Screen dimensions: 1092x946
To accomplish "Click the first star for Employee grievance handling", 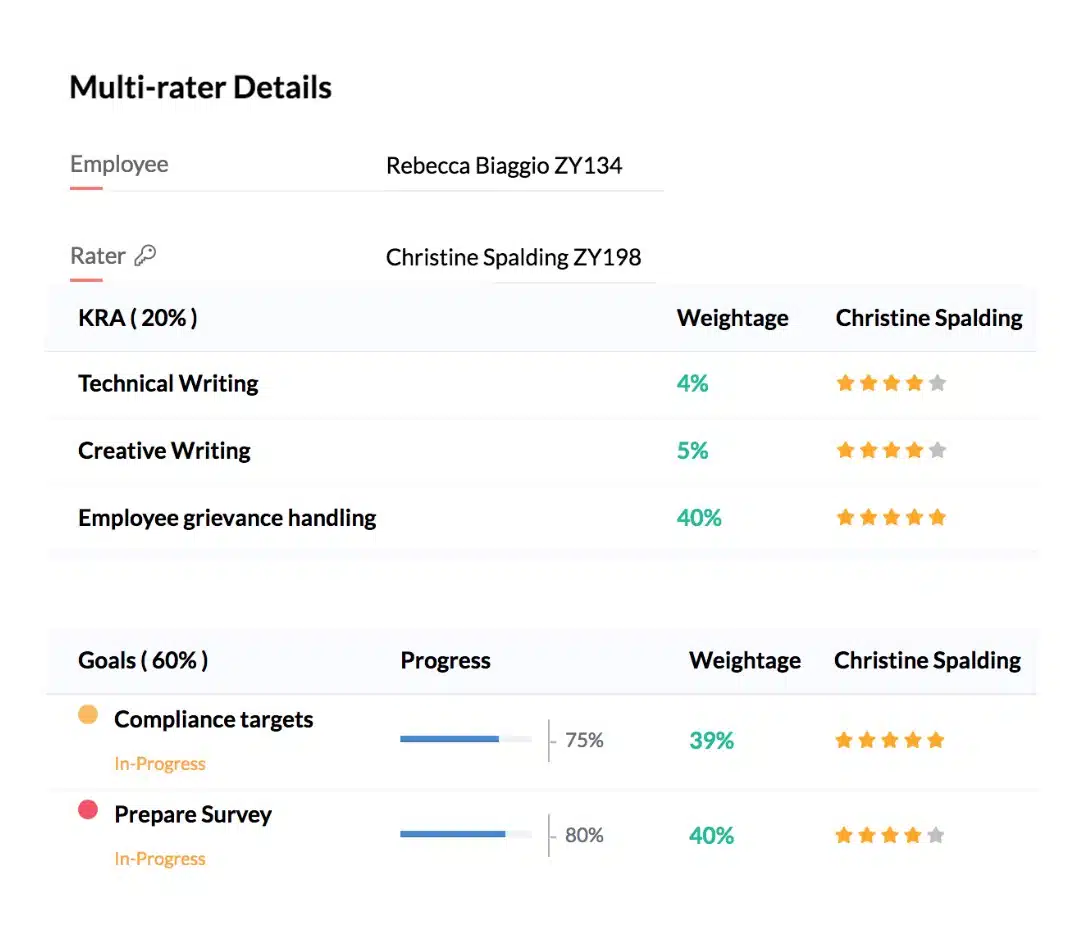I will coord(845,517).
